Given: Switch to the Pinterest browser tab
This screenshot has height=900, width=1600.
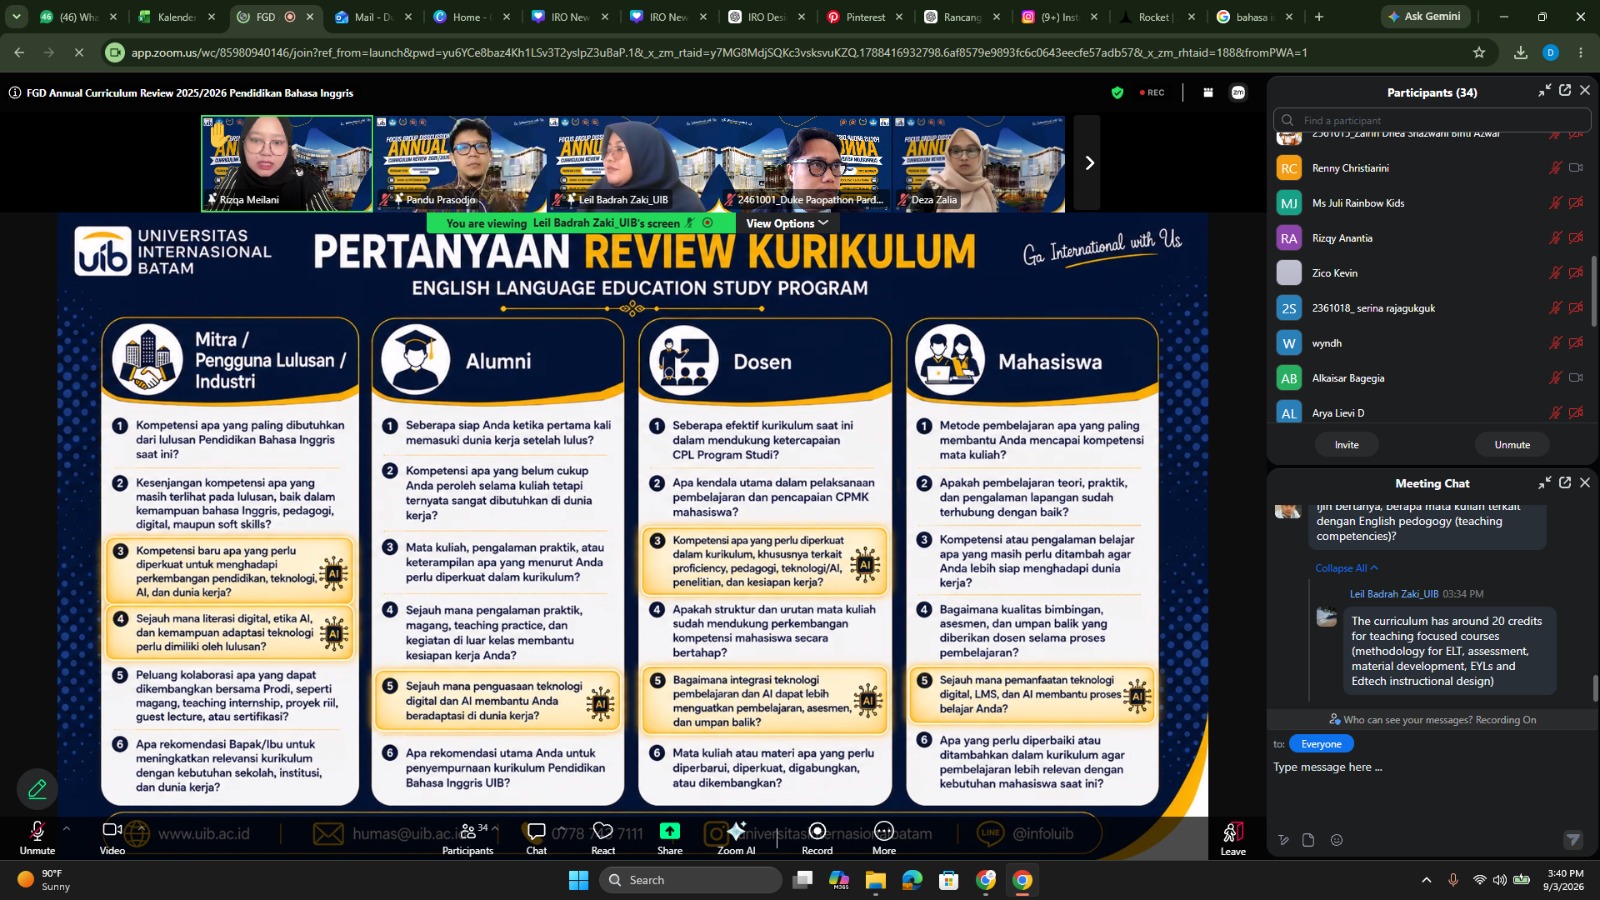Looking at the screenshot, I should tap(864, 17).
